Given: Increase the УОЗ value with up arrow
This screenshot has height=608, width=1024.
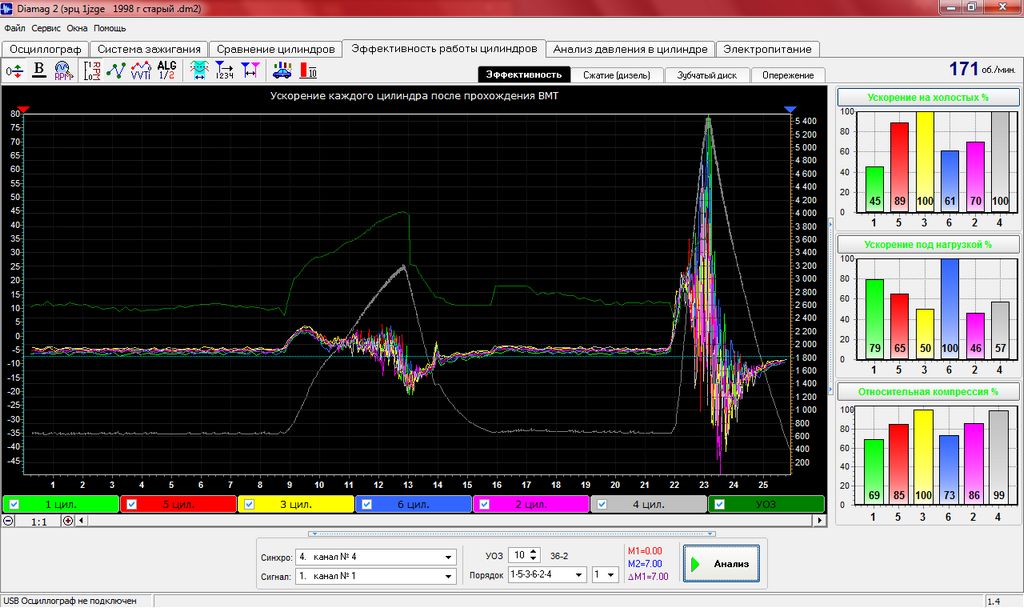Looking at the screenshot, I should click(534, 552).
